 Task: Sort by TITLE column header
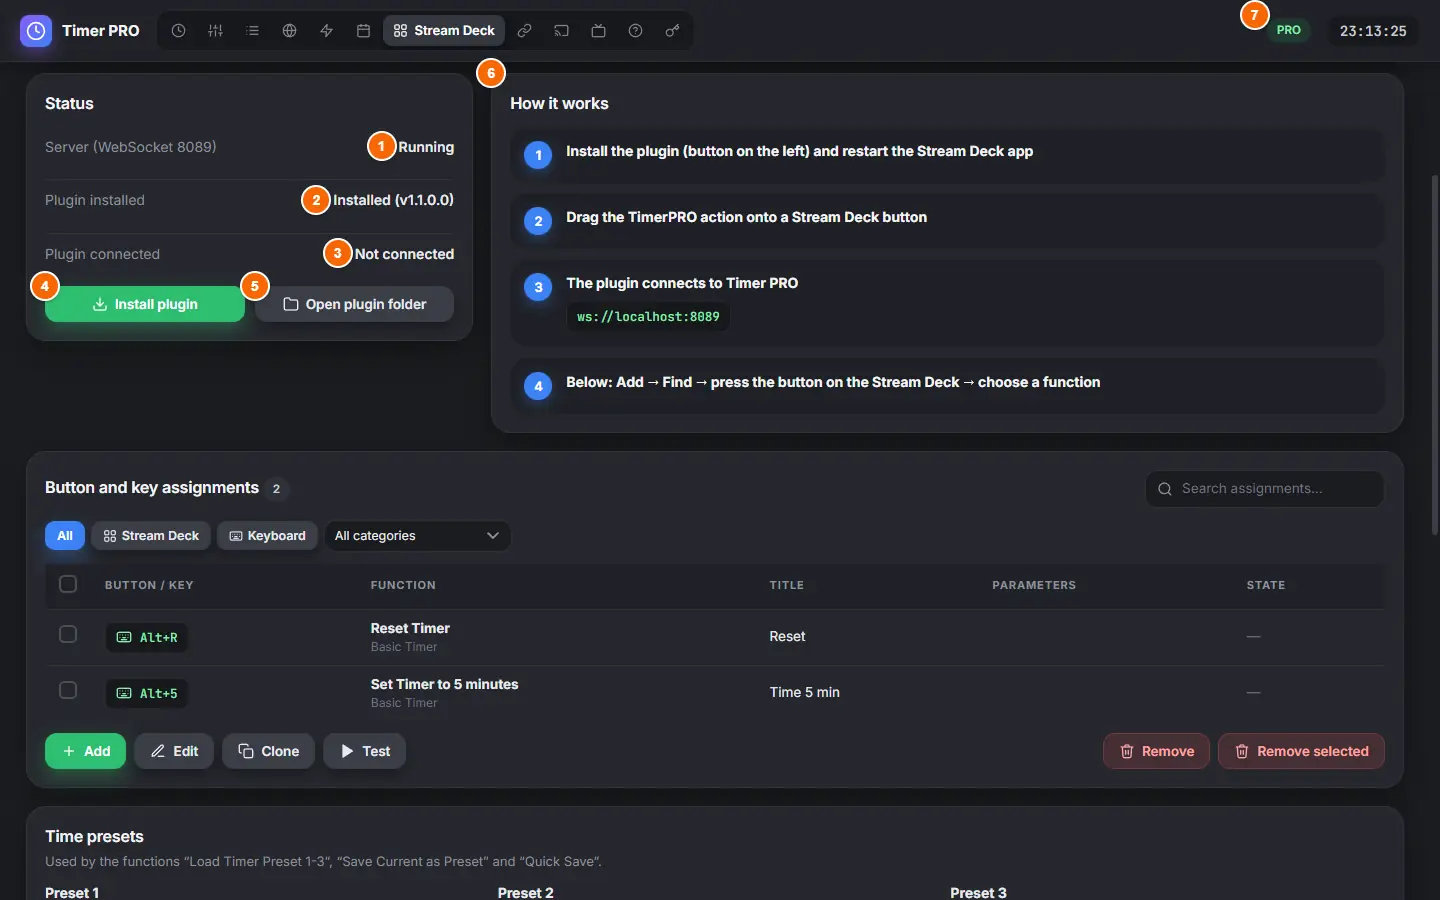click(786, 585)
